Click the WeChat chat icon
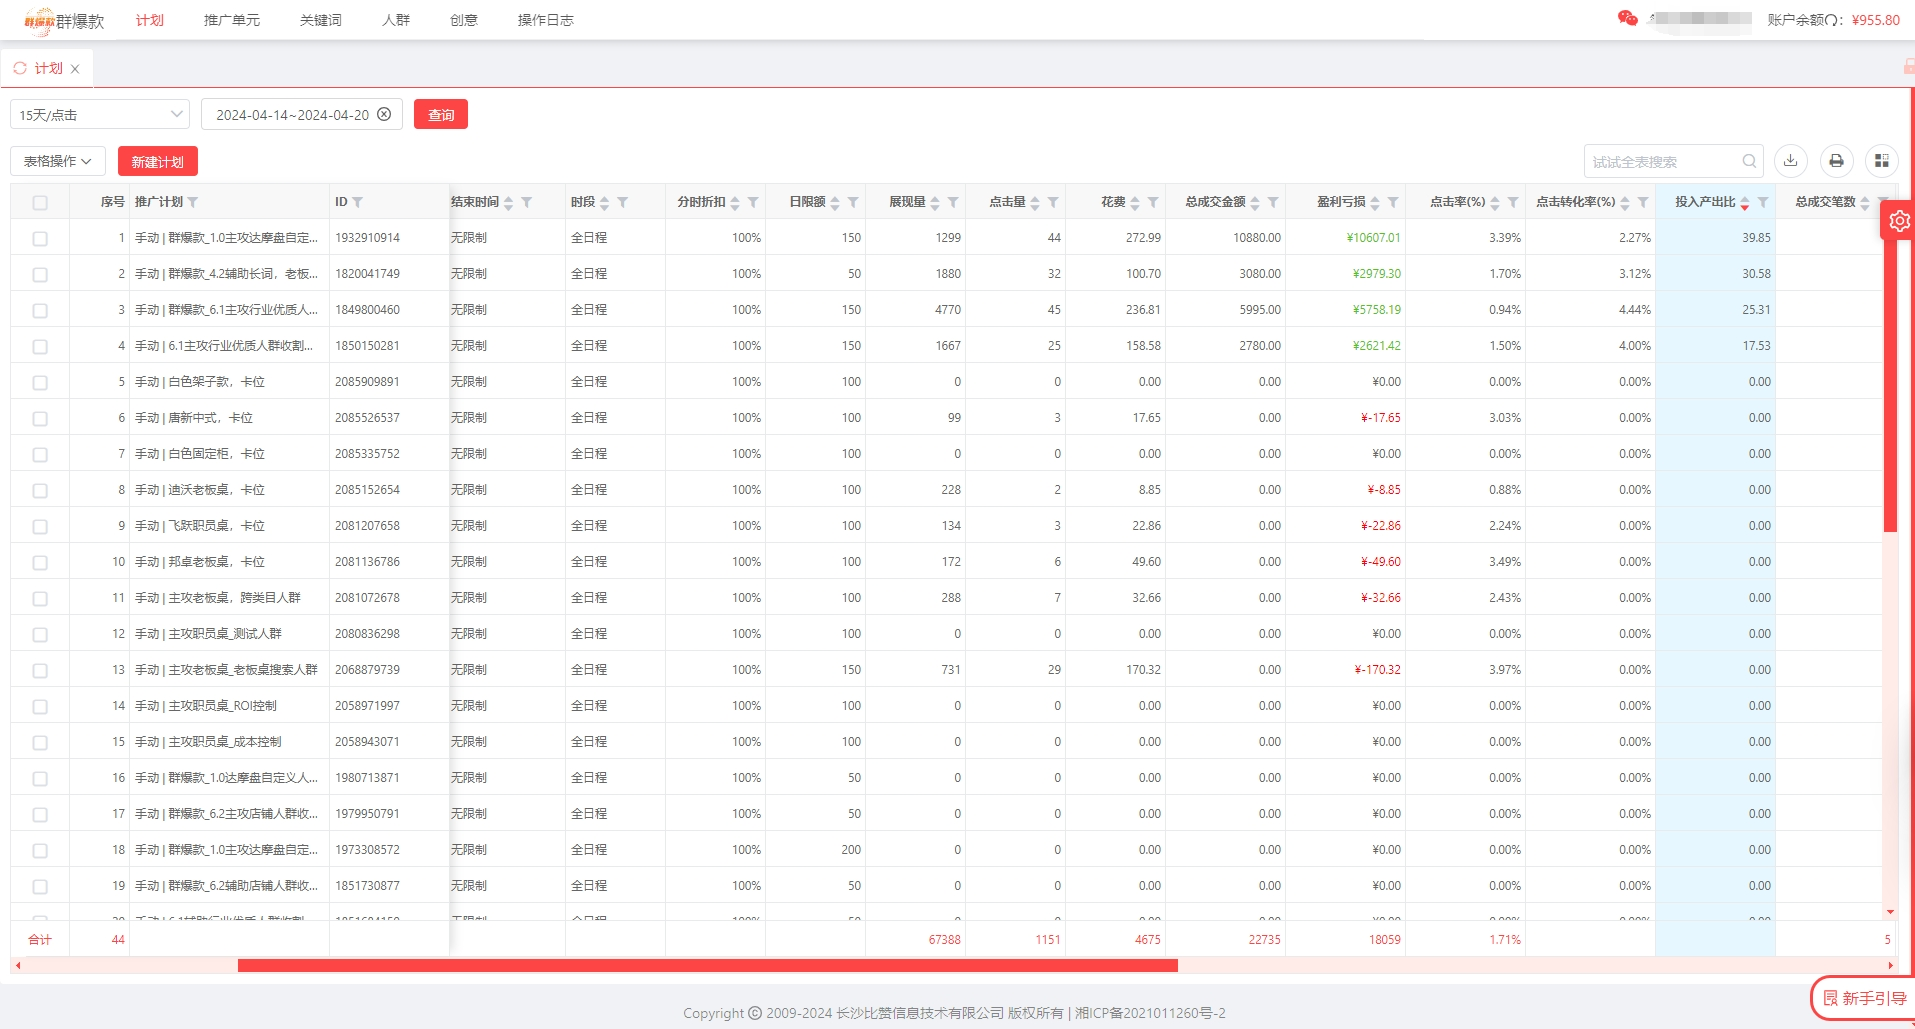1915x1029 pixels. 1627,19
